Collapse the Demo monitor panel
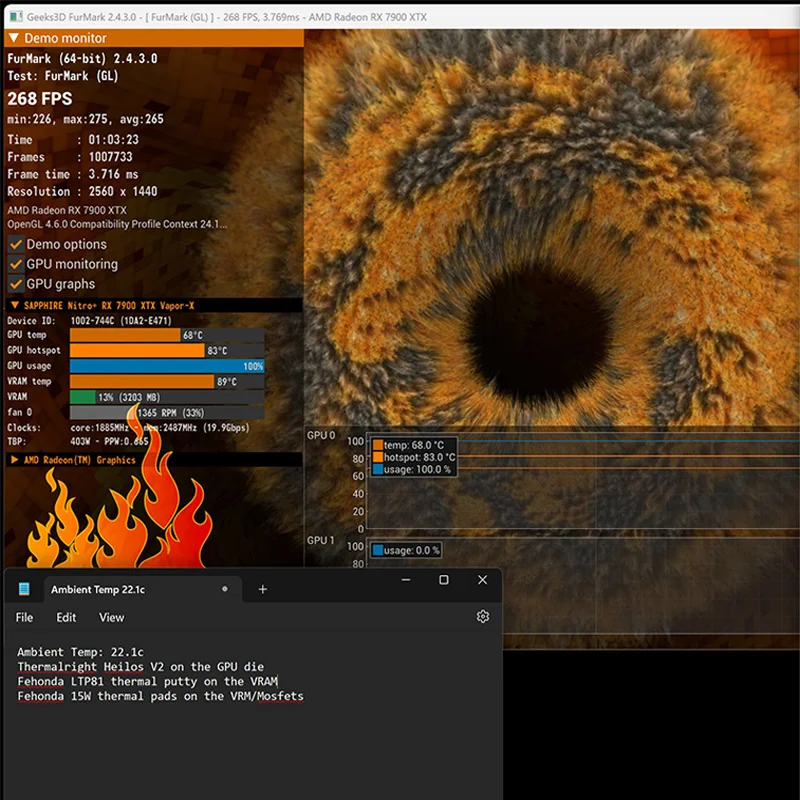The height and width of the screenshot is (800, 800). tap(14, 38)
